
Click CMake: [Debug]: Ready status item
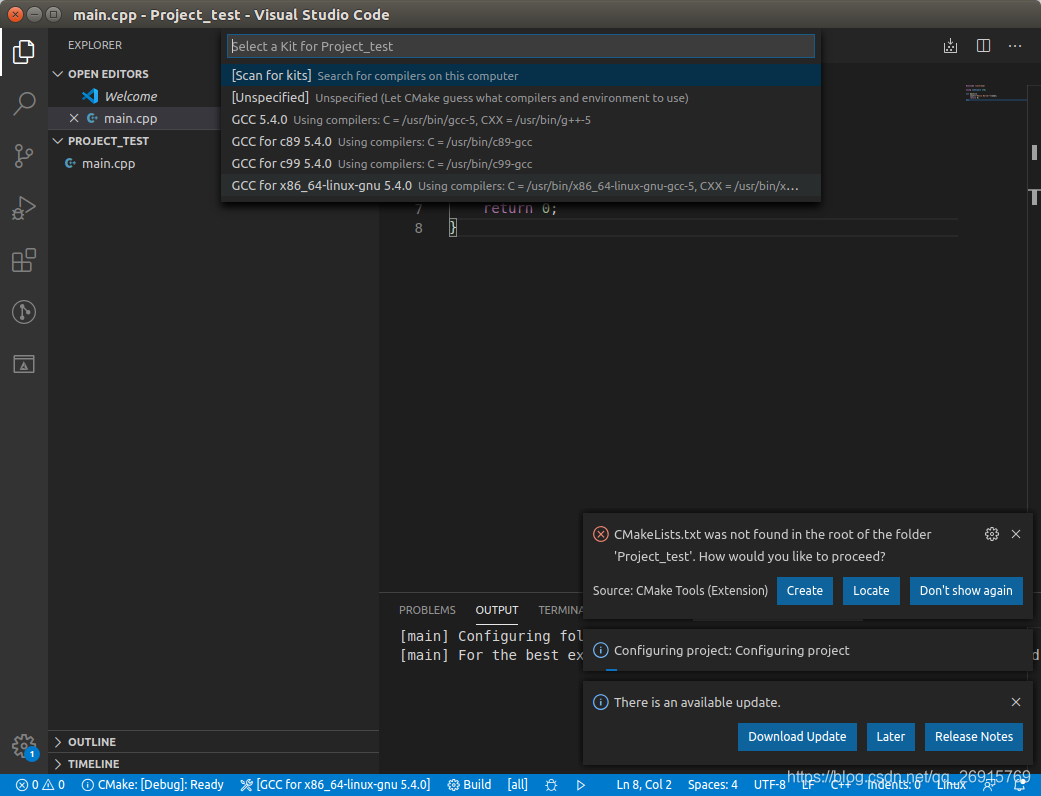153,785
